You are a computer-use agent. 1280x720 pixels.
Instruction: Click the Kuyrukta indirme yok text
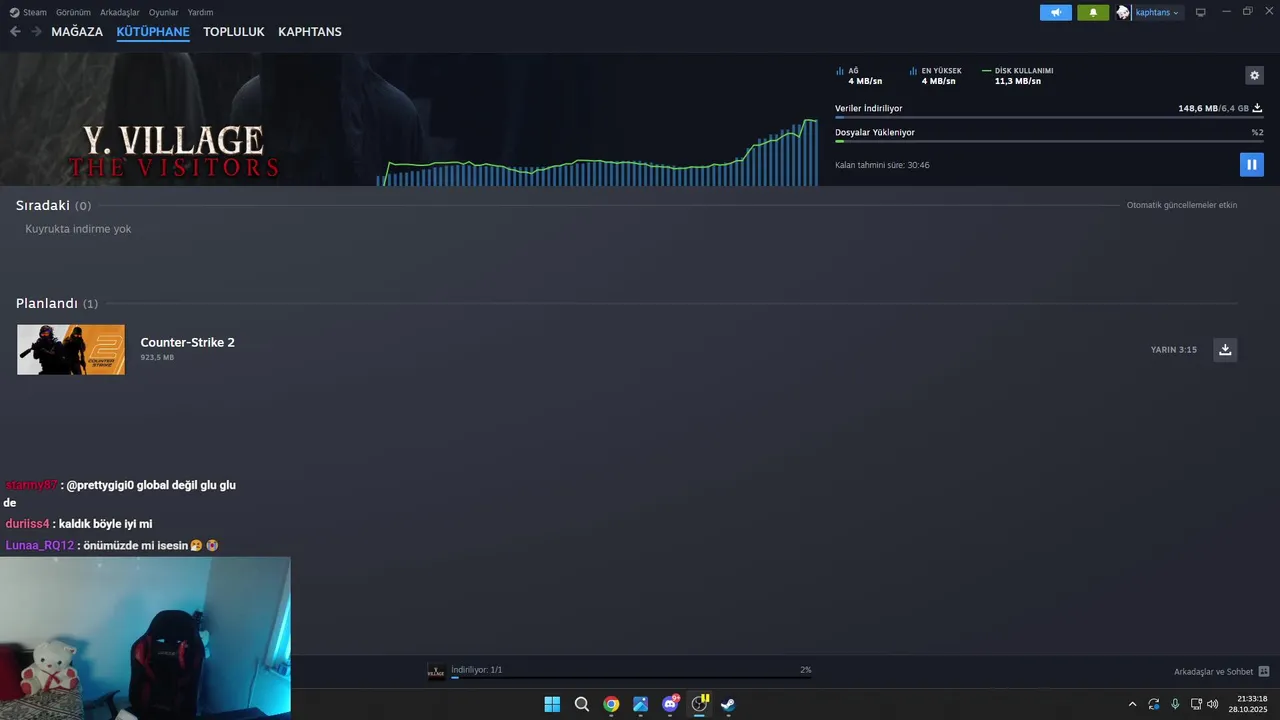coord(78,229)
